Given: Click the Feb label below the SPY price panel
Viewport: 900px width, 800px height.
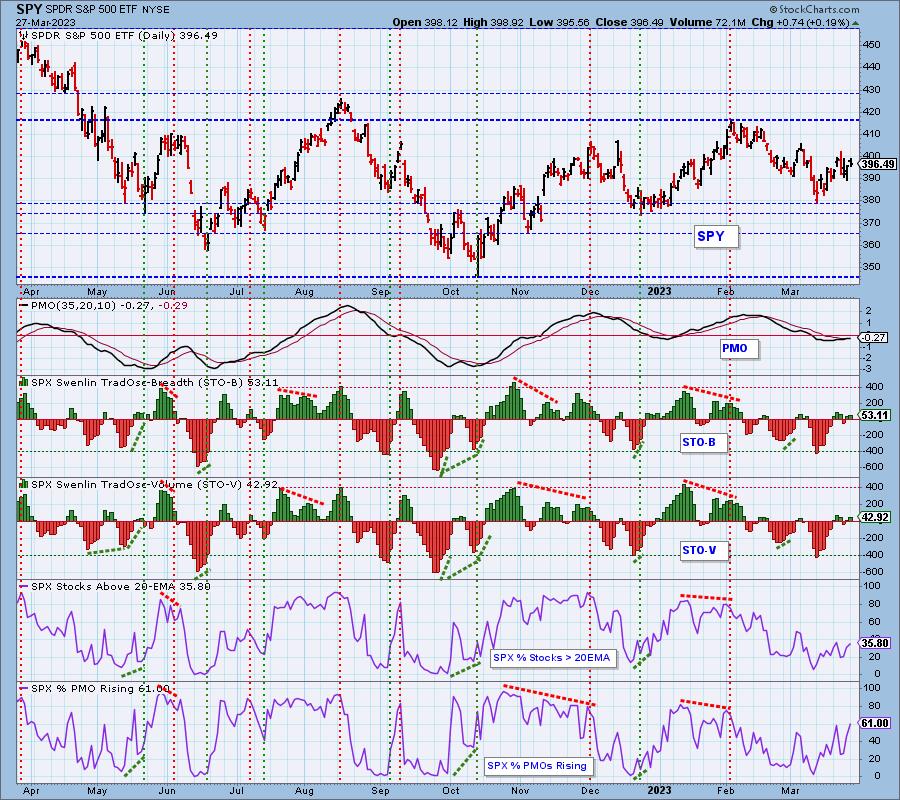Looking at the screenshot, I should pyautogui.click(x=726, y=292).
